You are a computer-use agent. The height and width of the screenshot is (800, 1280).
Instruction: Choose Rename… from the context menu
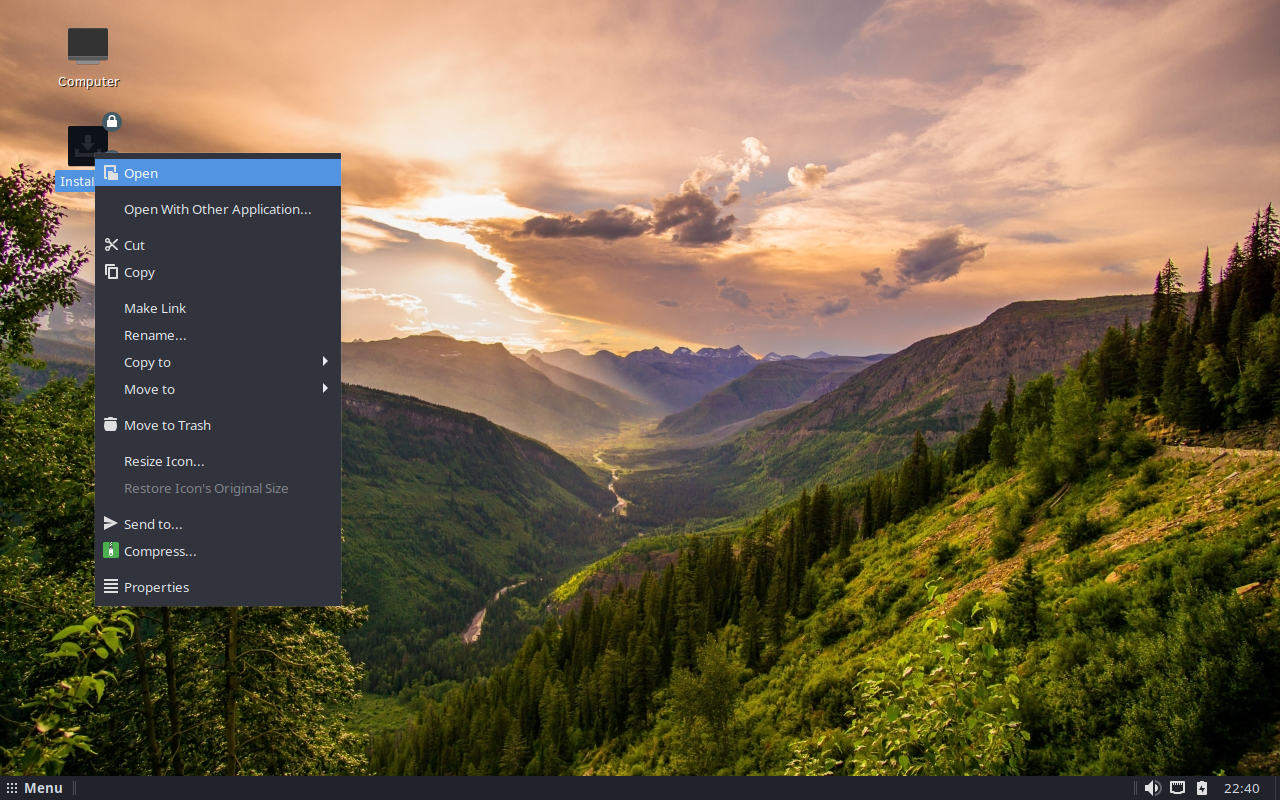coord(218,335)
